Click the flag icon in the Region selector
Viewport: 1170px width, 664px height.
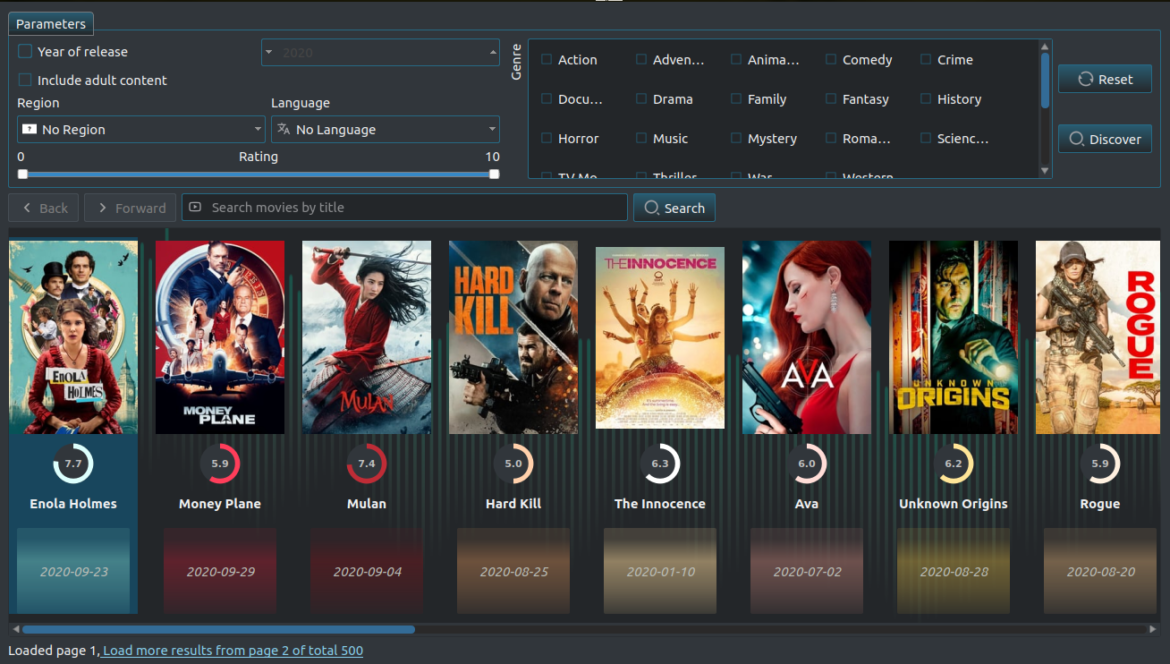(x=29, y=129)
